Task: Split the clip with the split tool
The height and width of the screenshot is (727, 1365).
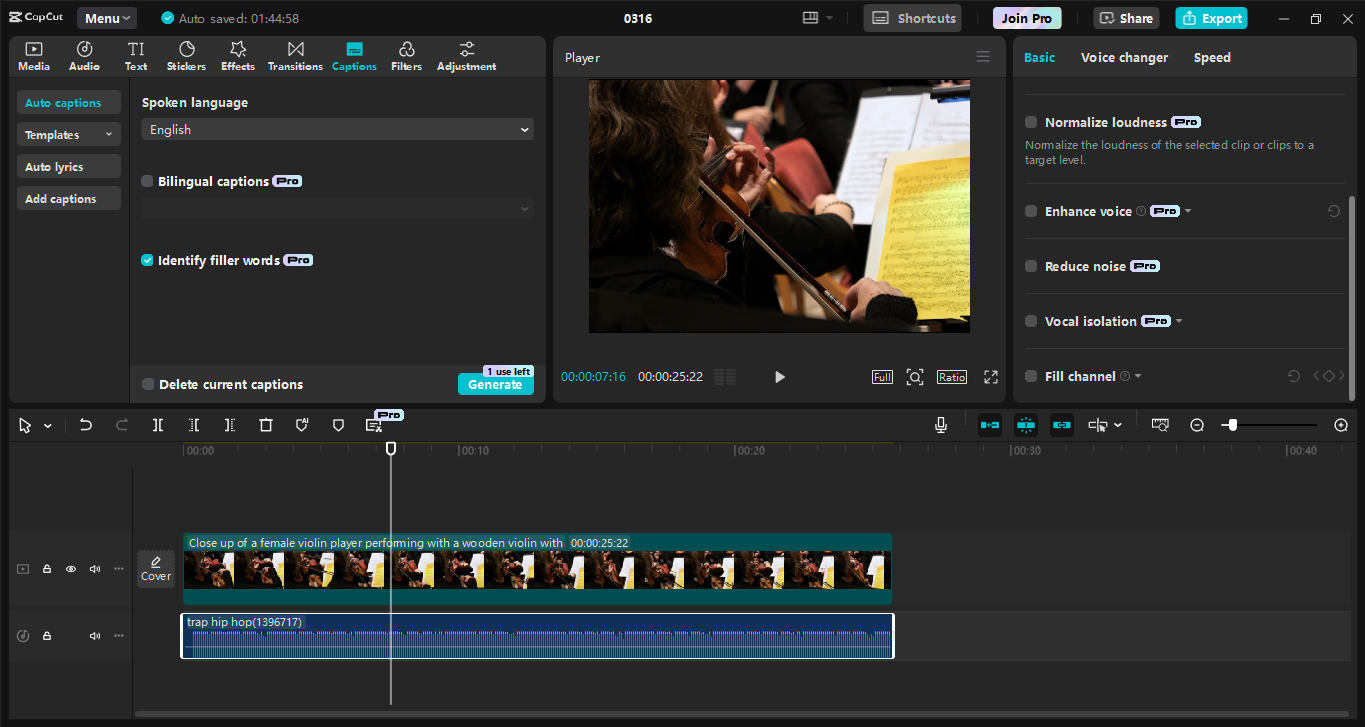Action: [x=157, y=424]
